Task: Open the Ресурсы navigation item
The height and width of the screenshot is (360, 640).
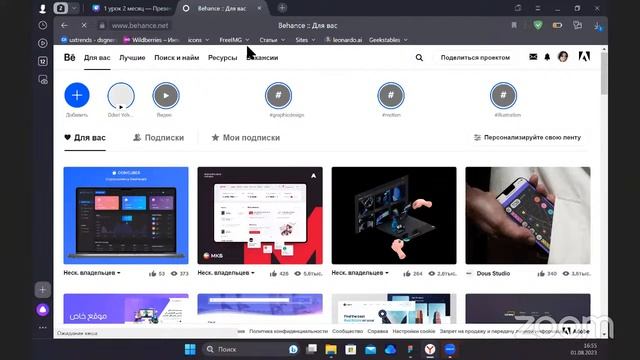Action: click(222, 58)
